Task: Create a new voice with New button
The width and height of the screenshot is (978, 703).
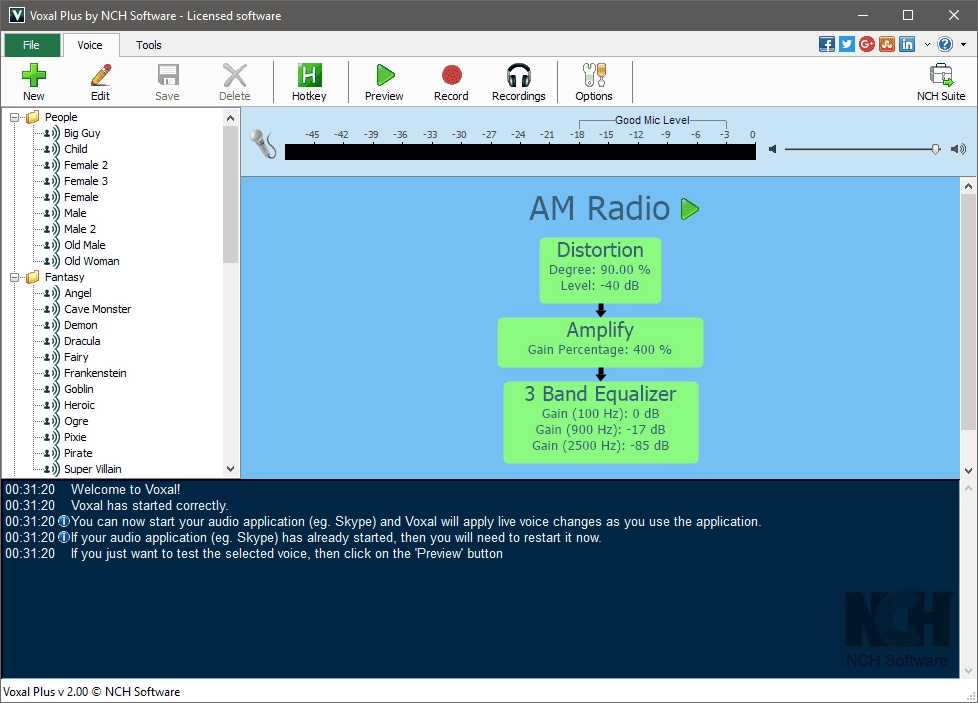Action: 34,82
